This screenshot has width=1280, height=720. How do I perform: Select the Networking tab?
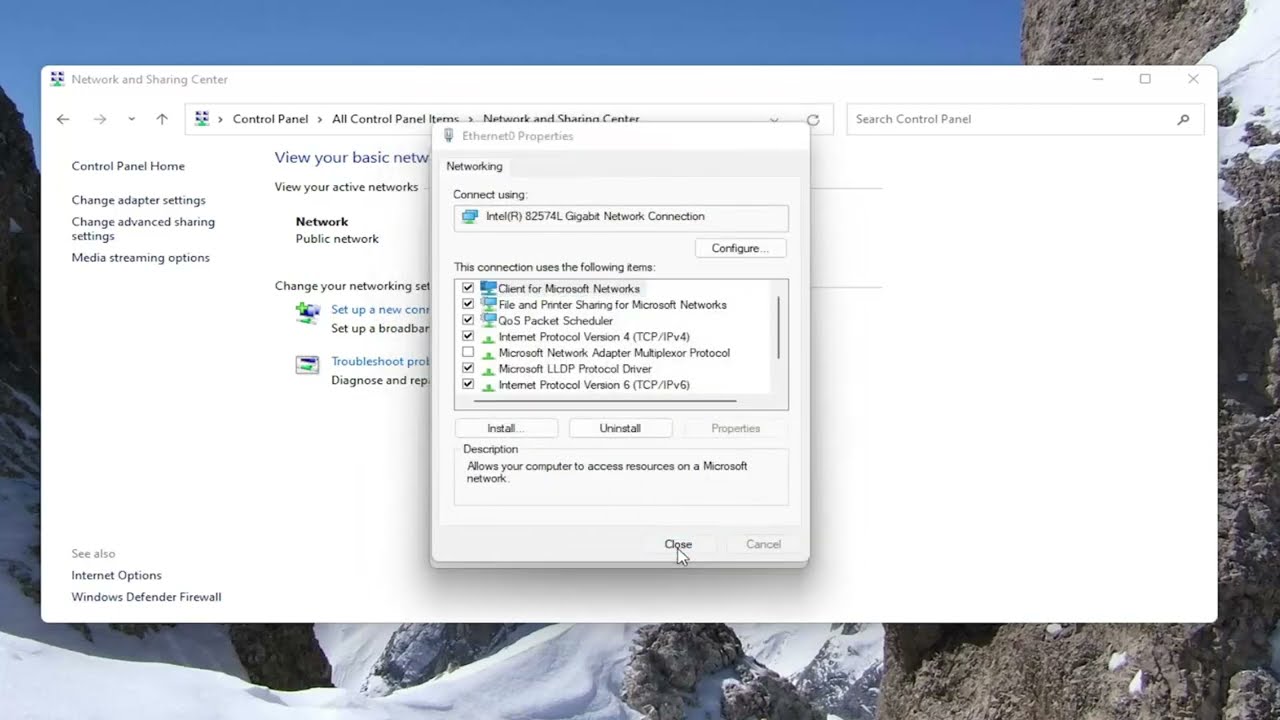tap(474, 166)
